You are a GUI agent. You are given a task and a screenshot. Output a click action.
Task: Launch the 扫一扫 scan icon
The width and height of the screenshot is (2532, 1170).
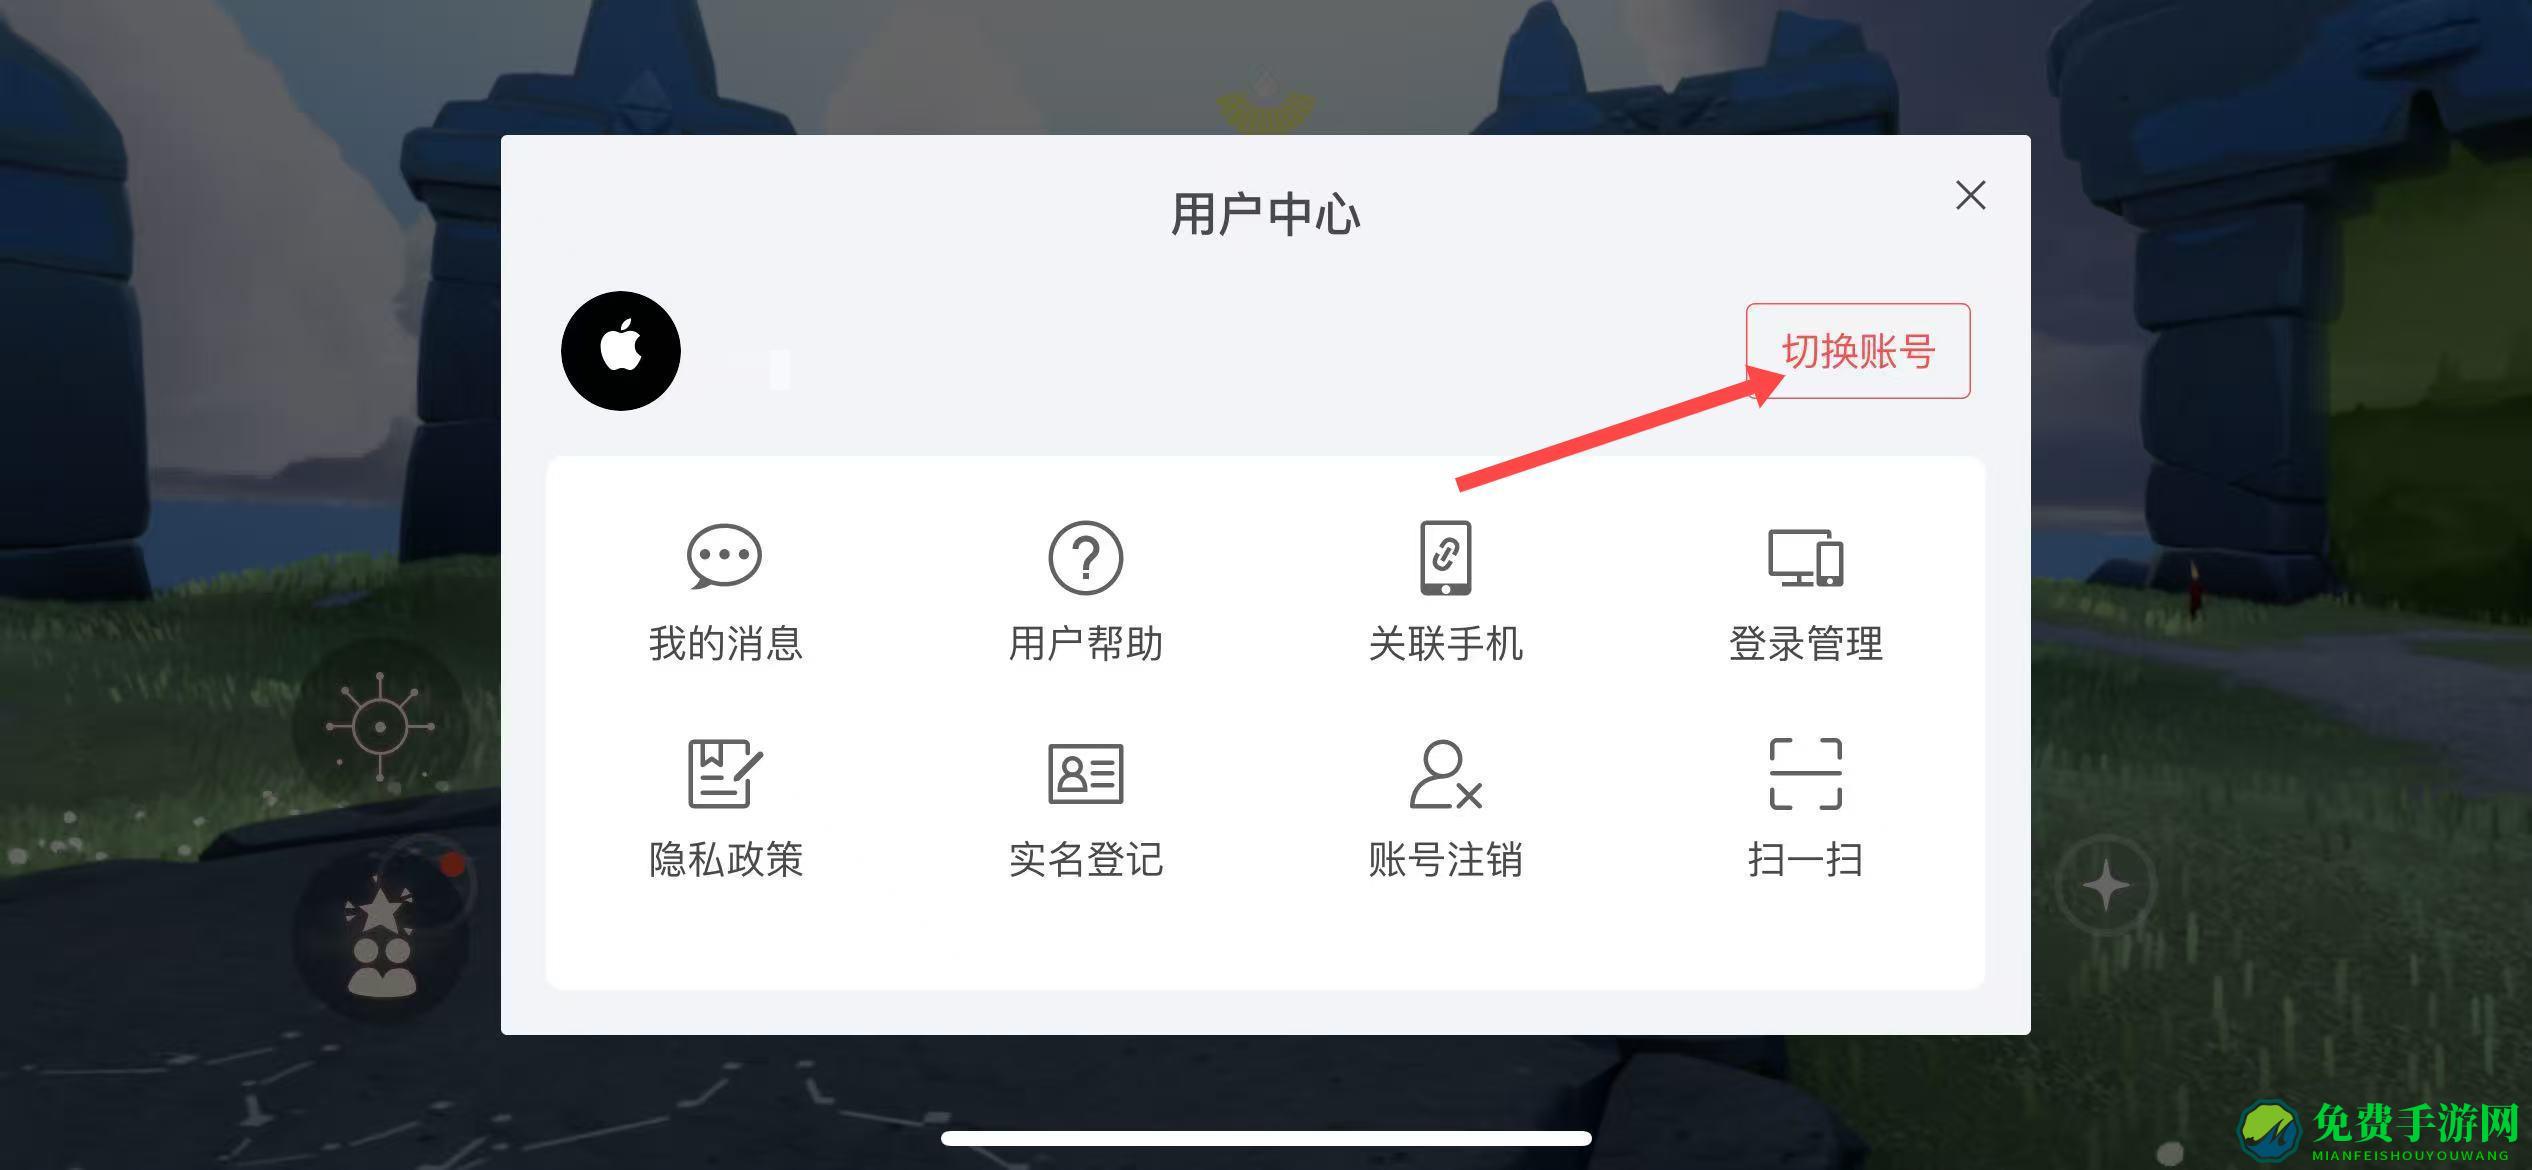point(1805,773)
